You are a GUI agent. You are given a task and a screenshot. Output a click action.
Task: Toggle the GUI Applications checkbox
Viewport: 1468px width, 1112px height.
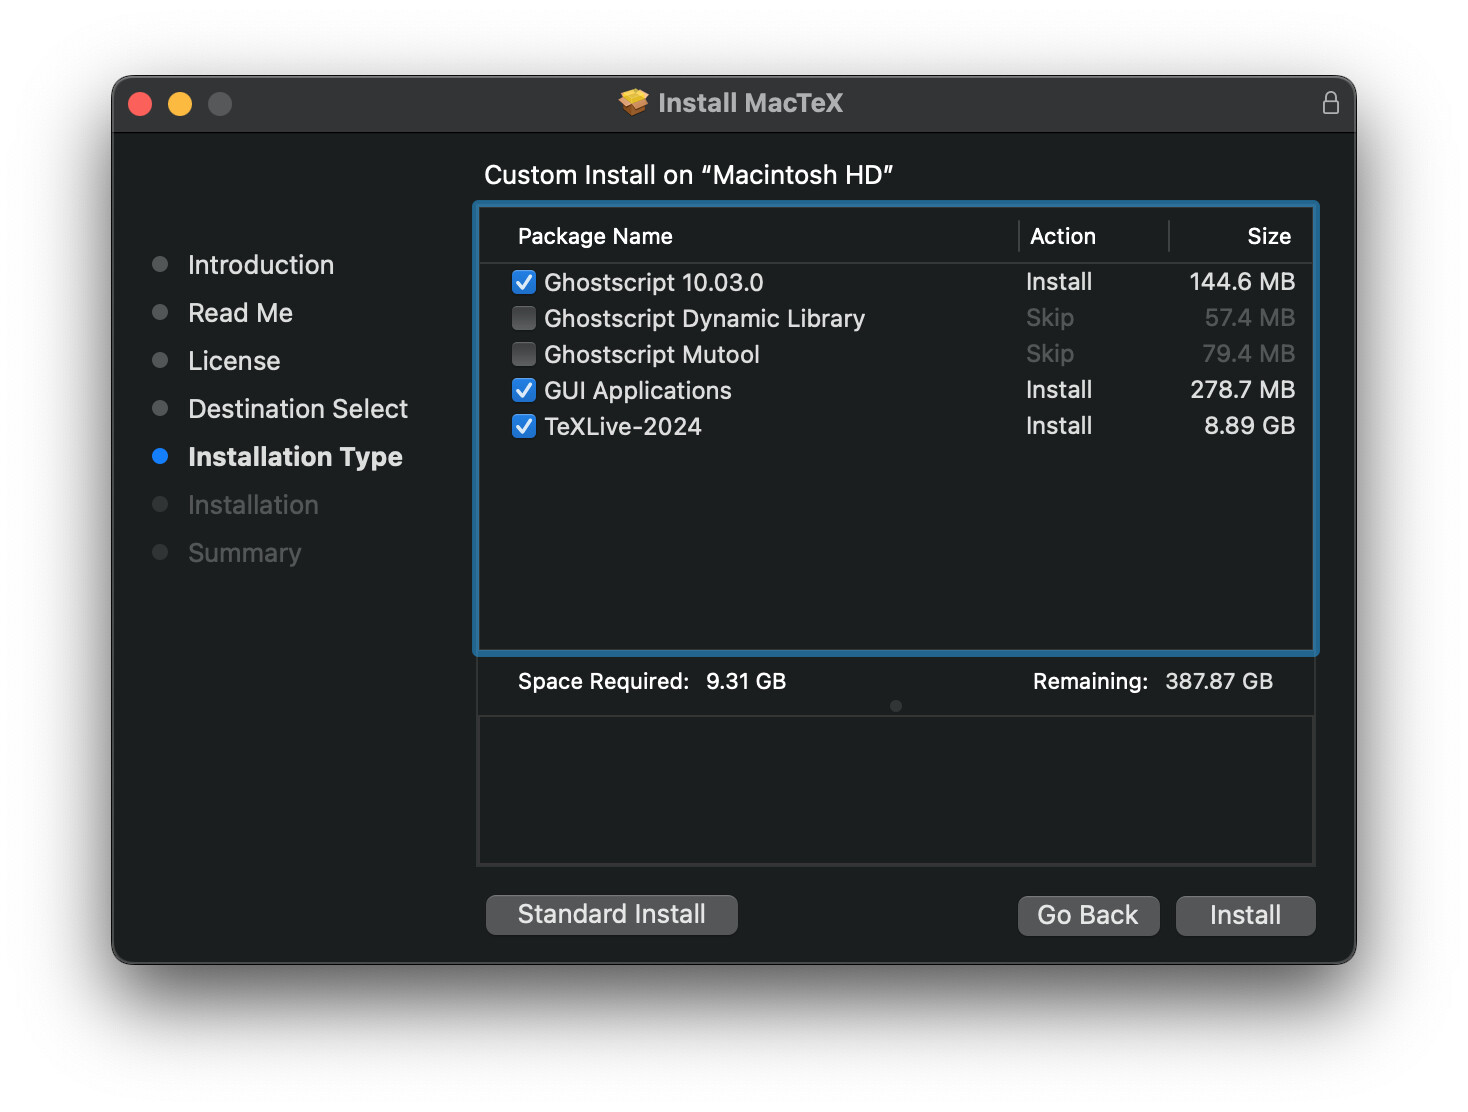click(x=524, y=390)
